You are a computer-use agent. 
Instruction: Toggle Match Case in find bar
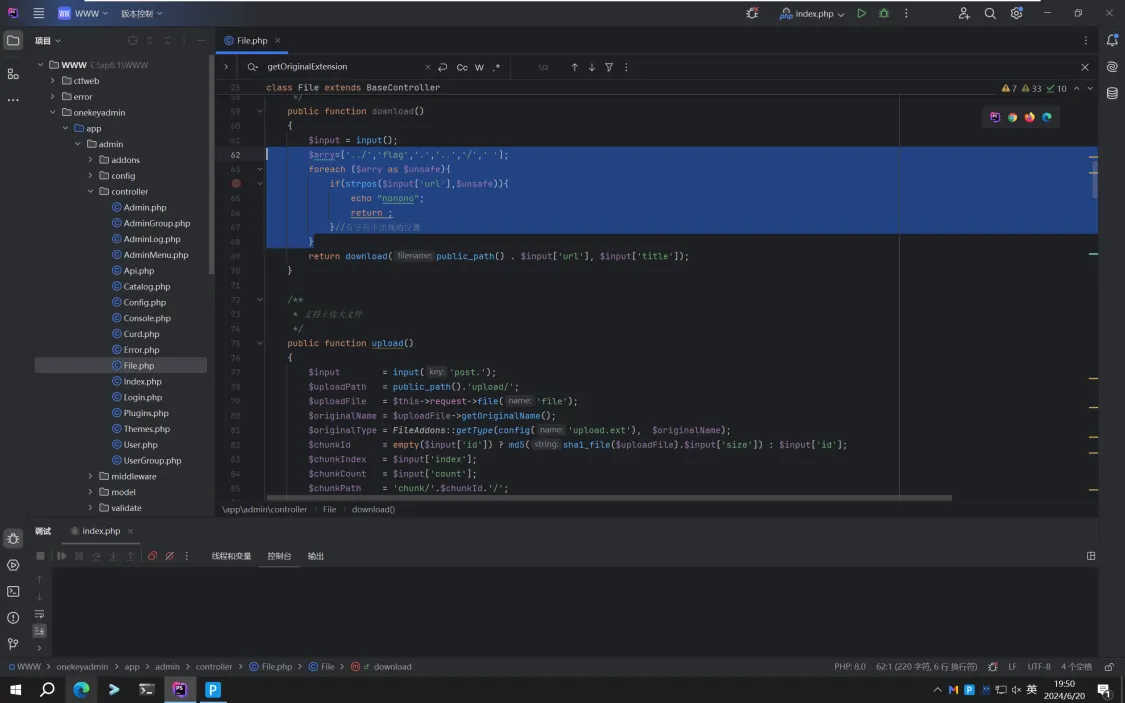[x=462, y=67]
